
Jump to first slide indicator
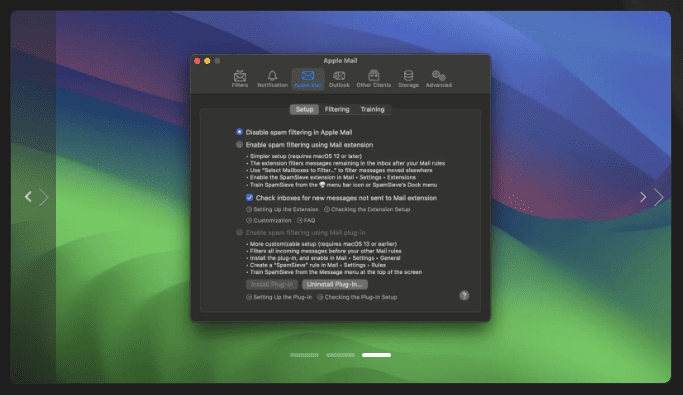304,355
